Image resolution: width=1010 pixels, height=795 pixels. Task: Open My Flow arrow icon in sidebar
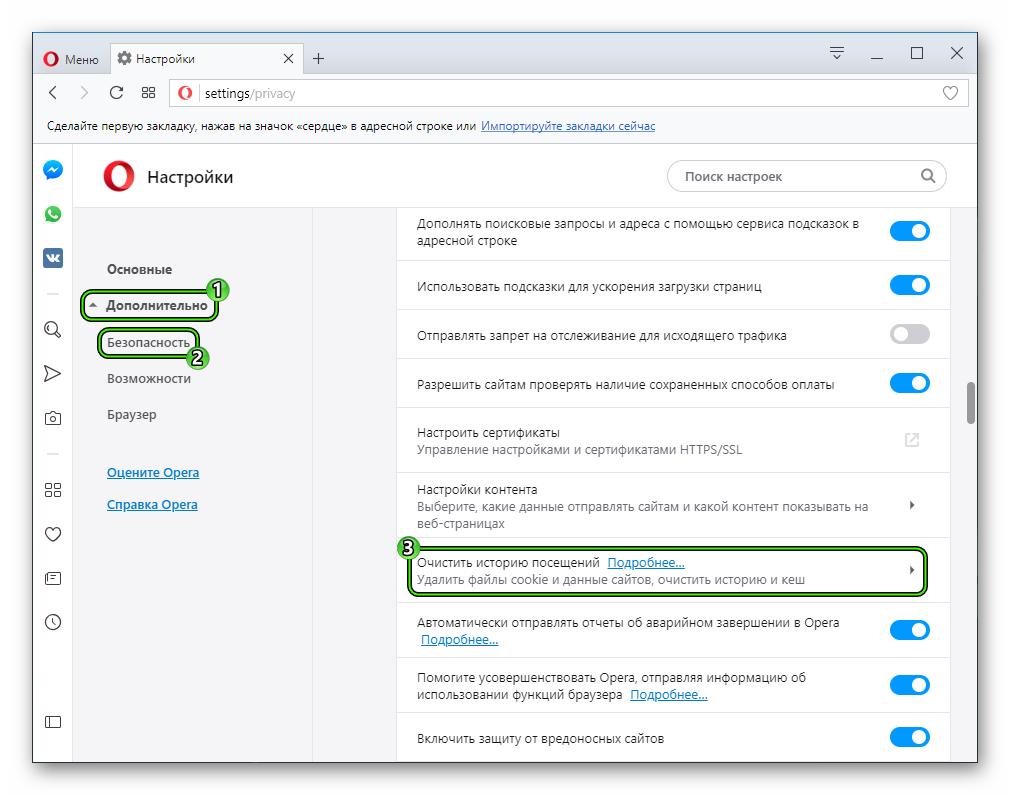[x=53, y=374]
